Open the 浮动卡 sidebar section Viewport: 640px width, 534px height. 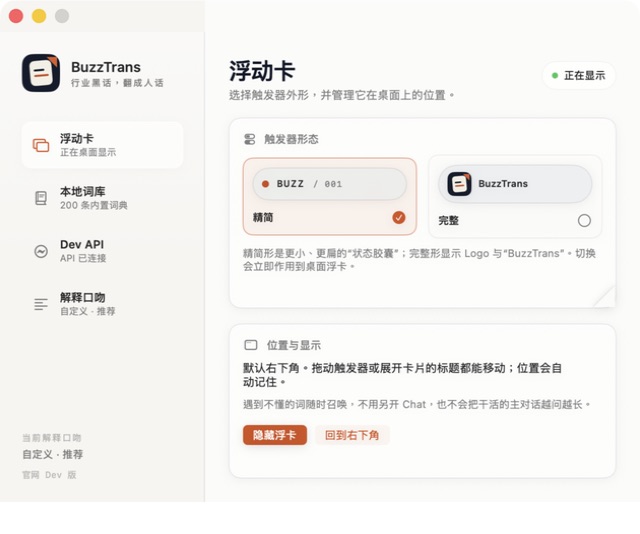click(x=102, y=145)
